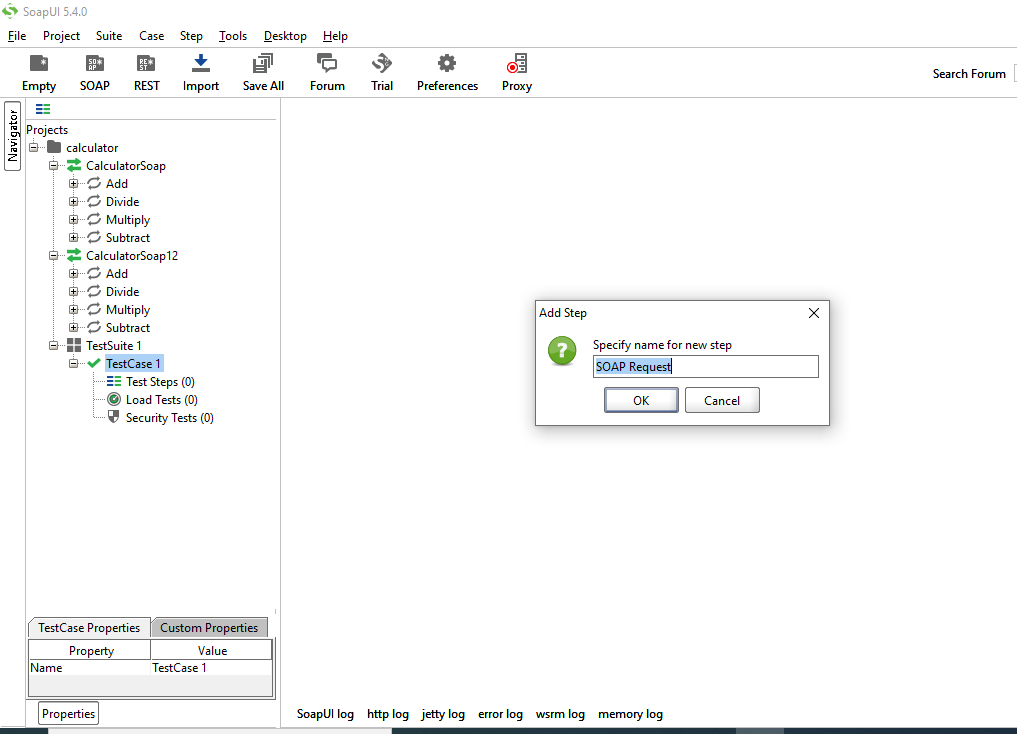The image size is (1017, 734).
Task: Close the Add Step dialog
Action: pos(814,313)
